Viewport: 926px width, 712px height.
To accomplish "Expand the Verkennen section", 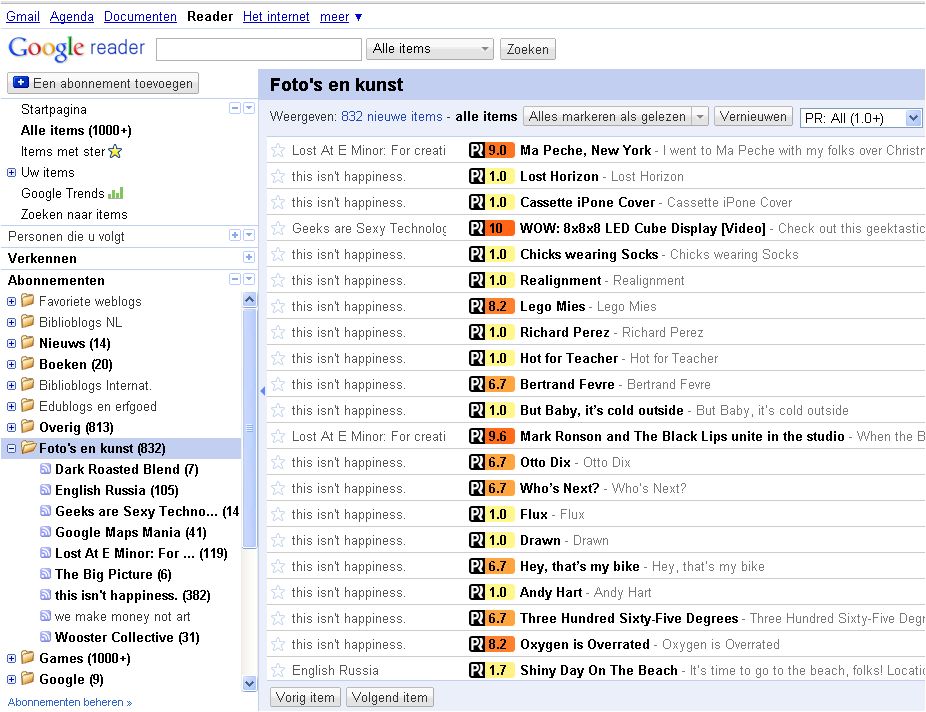I will point(249,257).
